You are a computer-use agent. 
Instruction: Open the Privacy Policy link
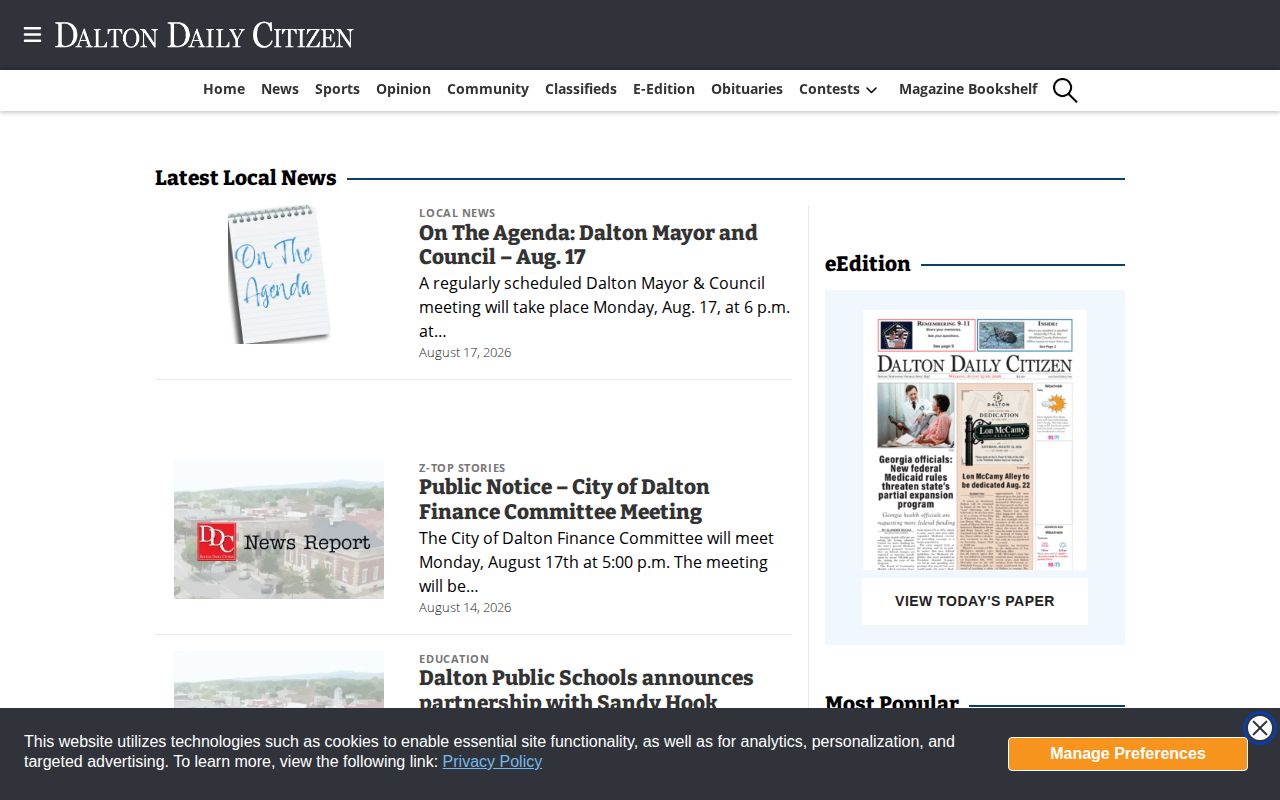tap(492, 761)
